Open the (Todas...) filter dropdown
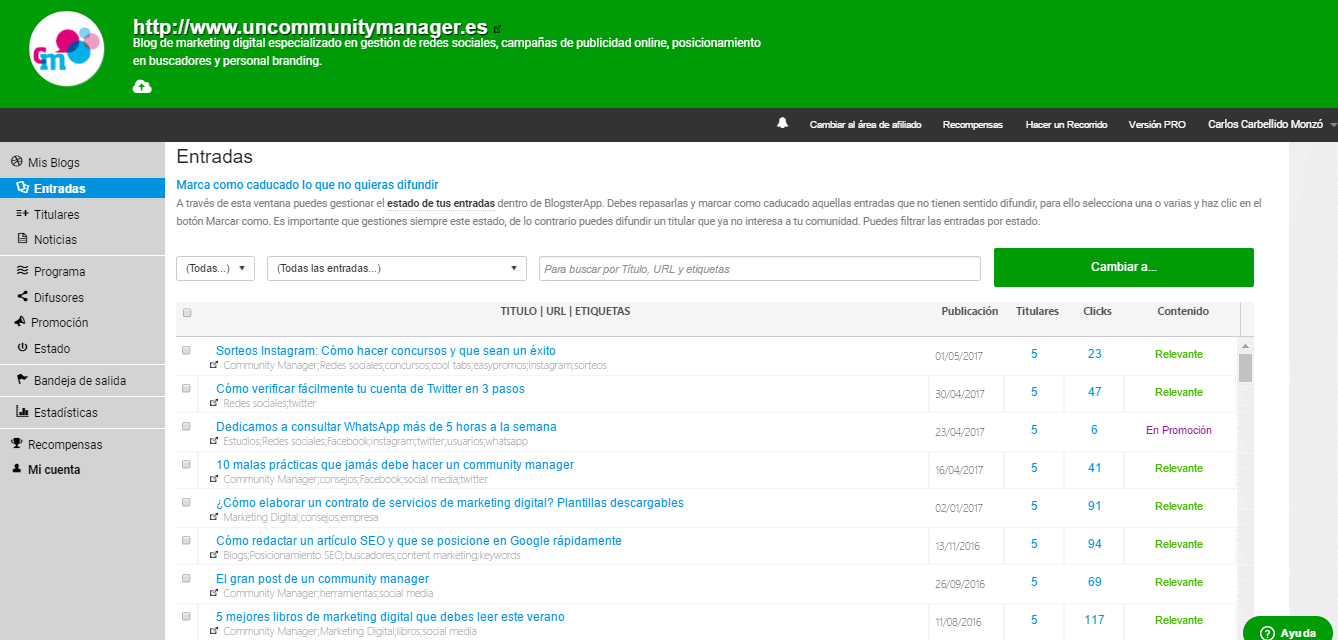Screen dimensions: 1338x640 click(x=215, y=268)
